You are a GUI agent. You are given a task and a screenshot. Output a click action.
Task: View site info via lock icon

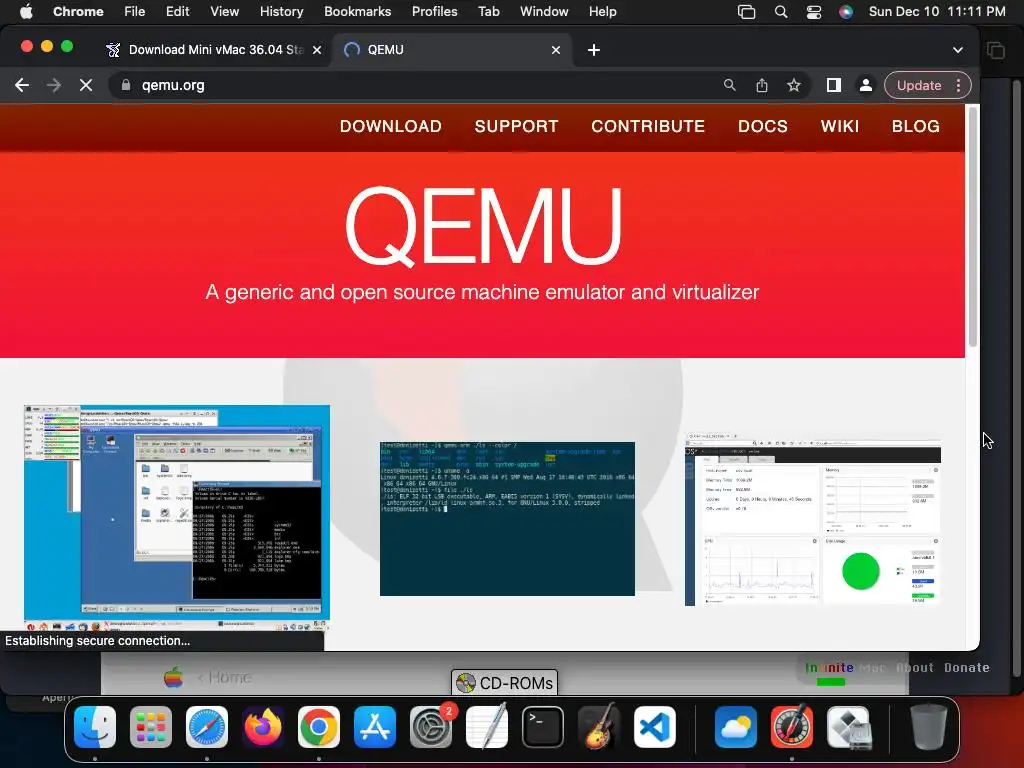pos(126,85)
